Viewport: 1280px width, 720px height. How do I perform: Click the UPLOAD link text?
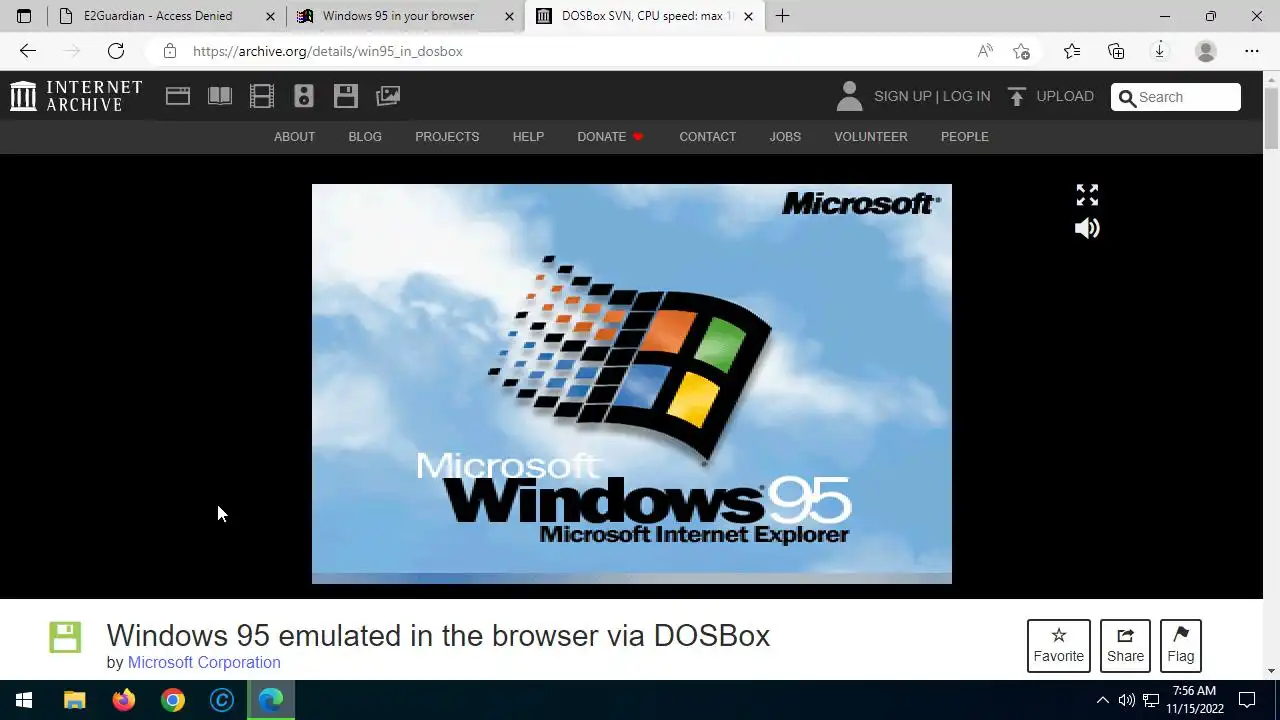(1065, 96)
